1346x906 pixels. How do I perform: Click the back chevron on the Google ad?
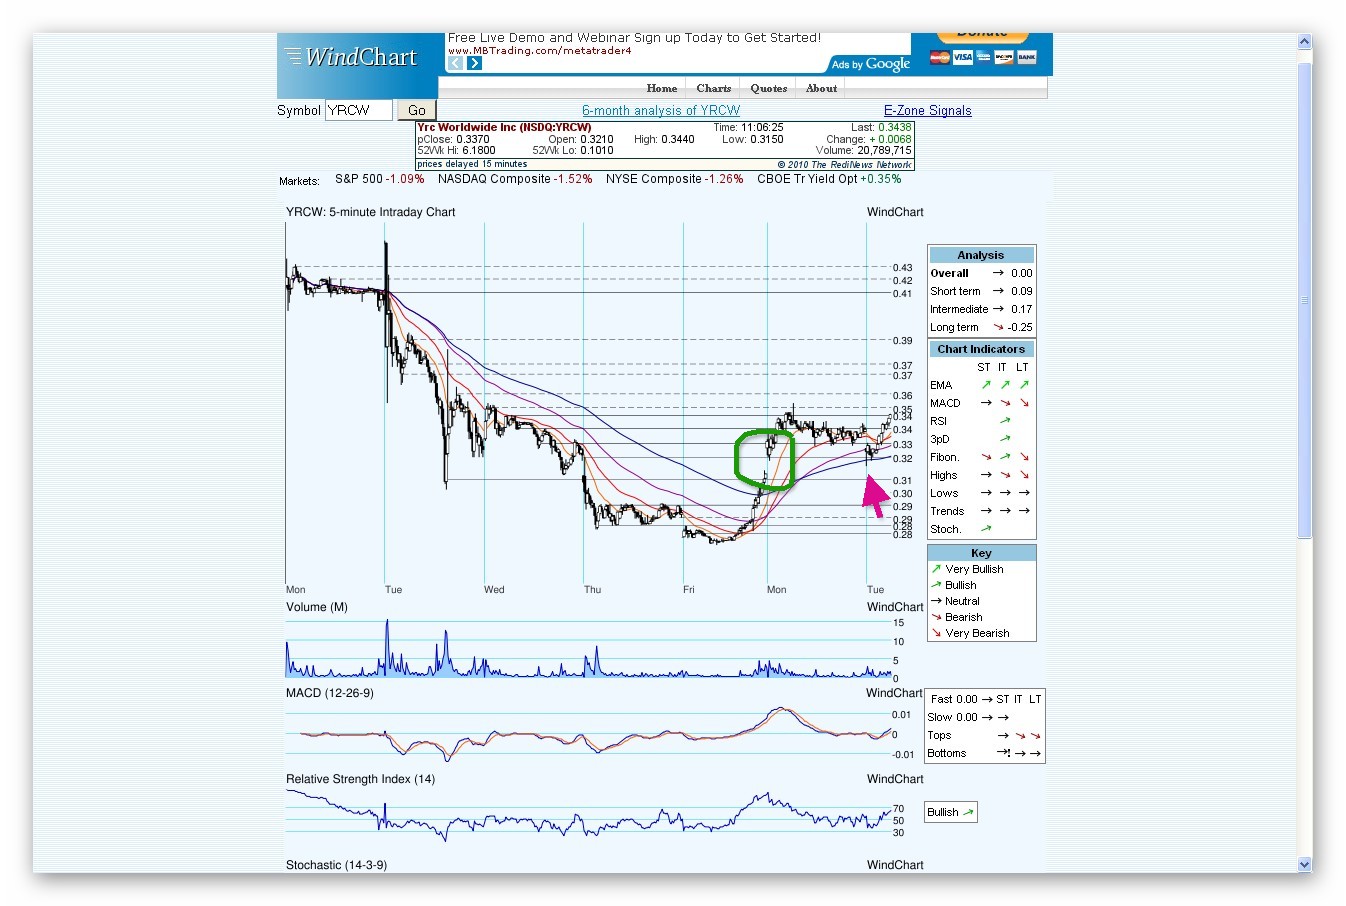pos(456,62)
